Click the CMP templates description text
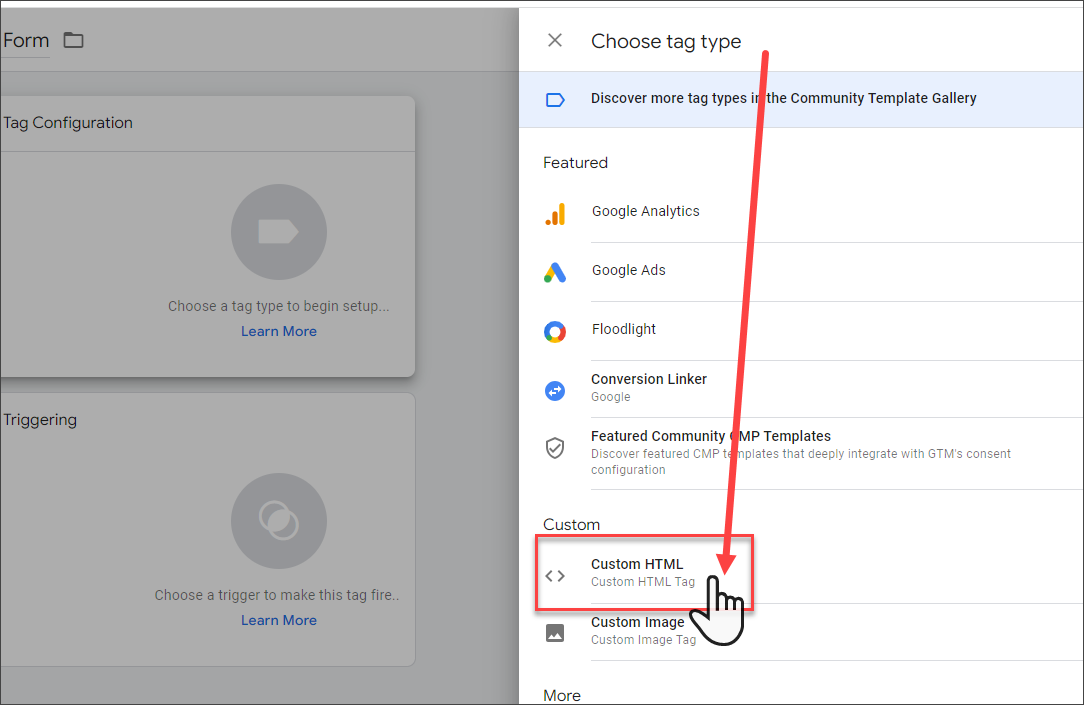 pos(801,461)
